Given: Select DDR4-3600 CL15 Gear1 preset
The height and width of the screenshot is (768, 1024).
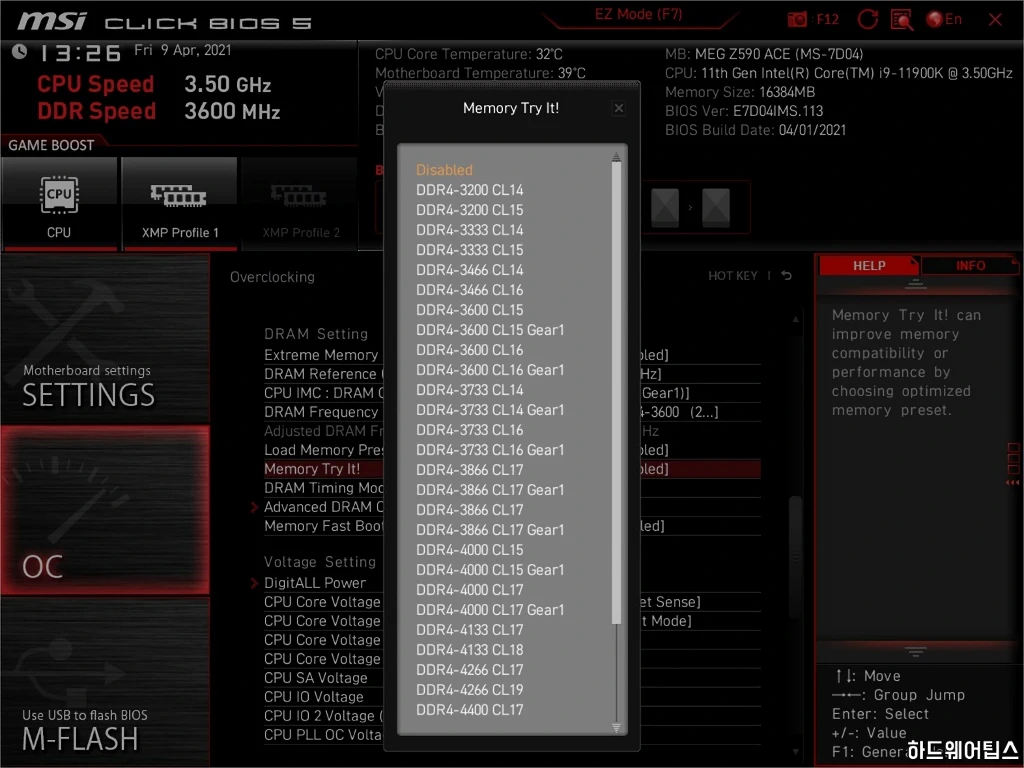Looking at the screenshot, I should pos(490,330).
